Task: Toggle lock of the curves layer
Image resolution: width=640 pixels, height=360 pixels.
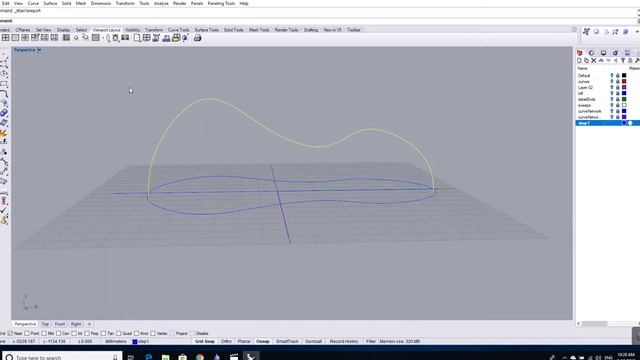Action: pos(618,82)
